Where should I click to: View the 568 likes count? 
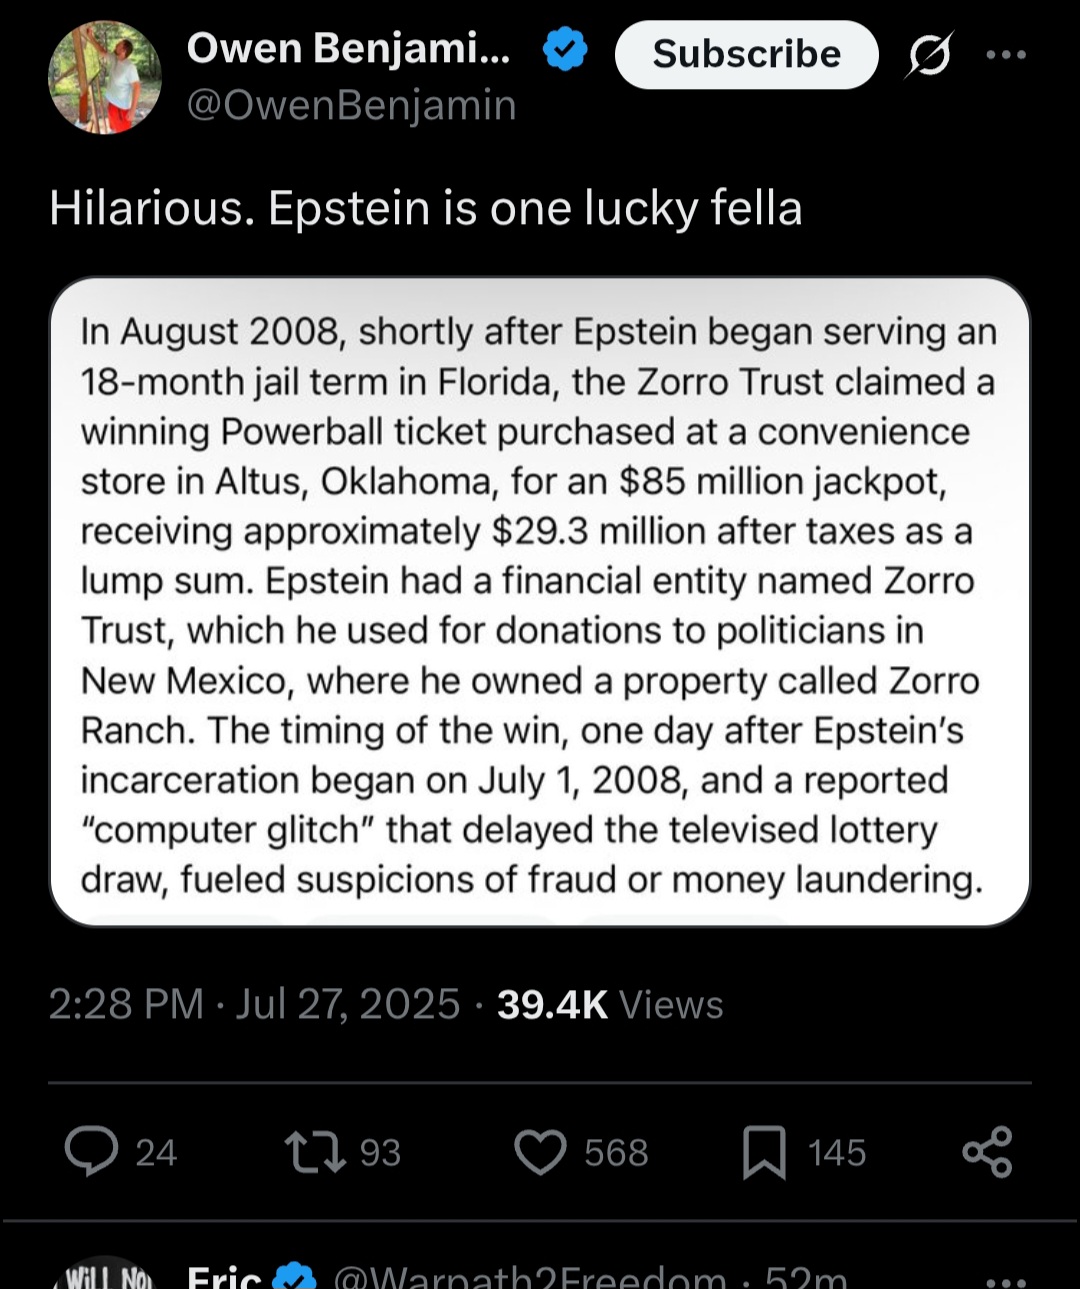[x=616, y=1153]
